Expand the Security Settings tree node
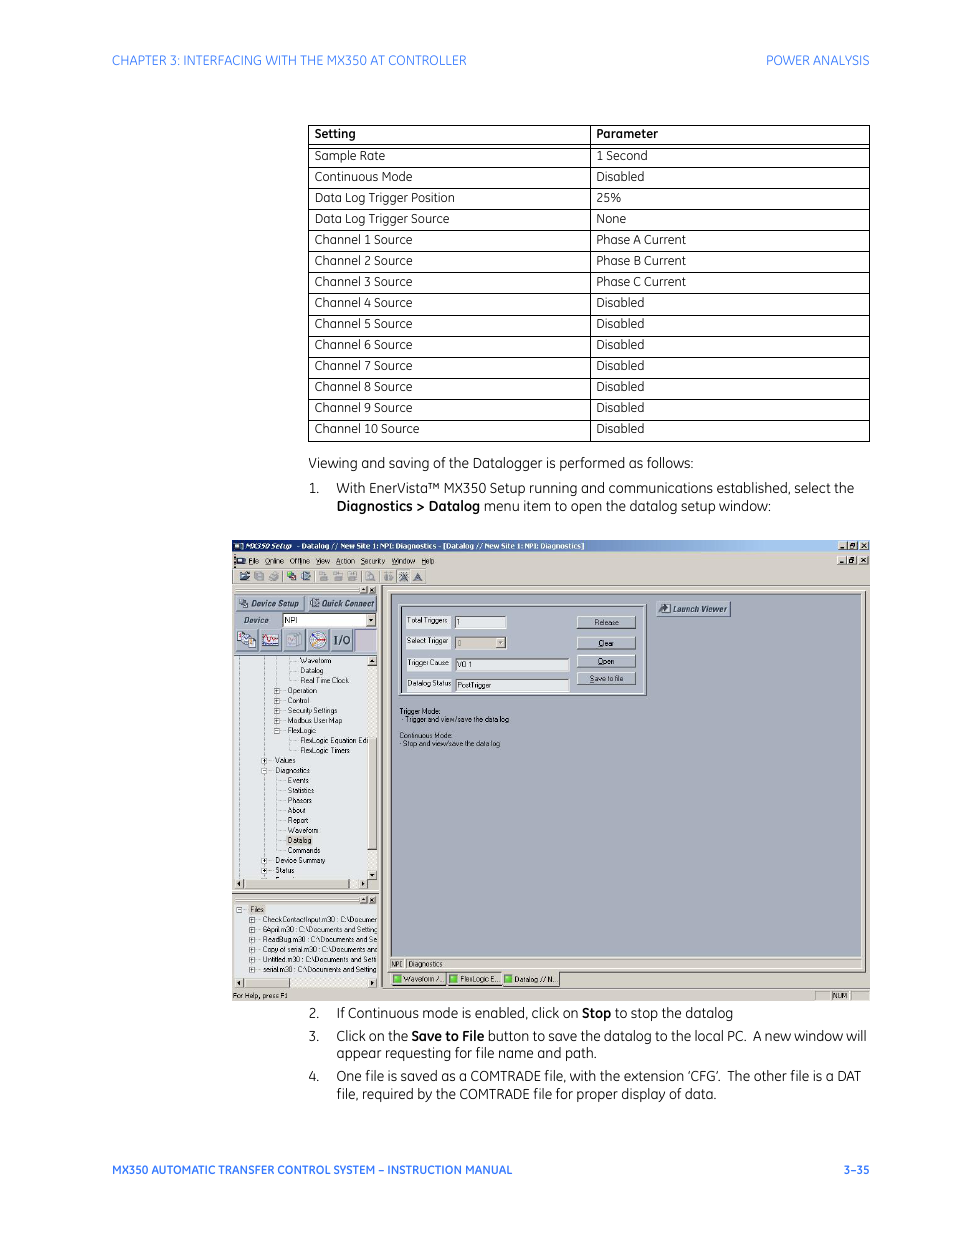This screenshot has width=954, height=1235. 277,711
